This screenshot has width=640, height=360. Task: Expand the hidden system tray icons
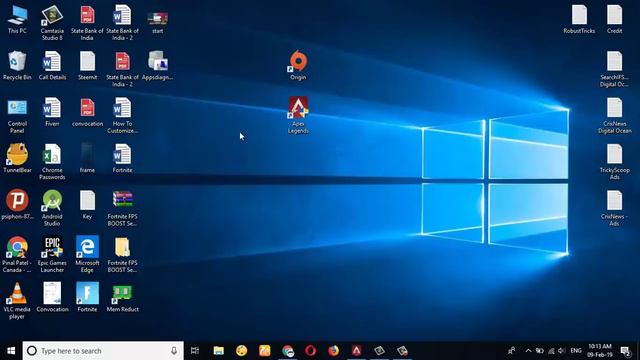528,351
